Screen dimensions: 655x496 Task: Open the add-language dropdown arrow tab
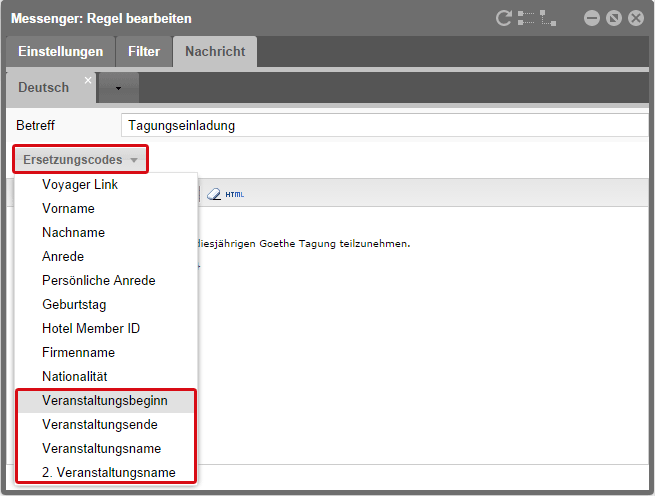point(118,88)
